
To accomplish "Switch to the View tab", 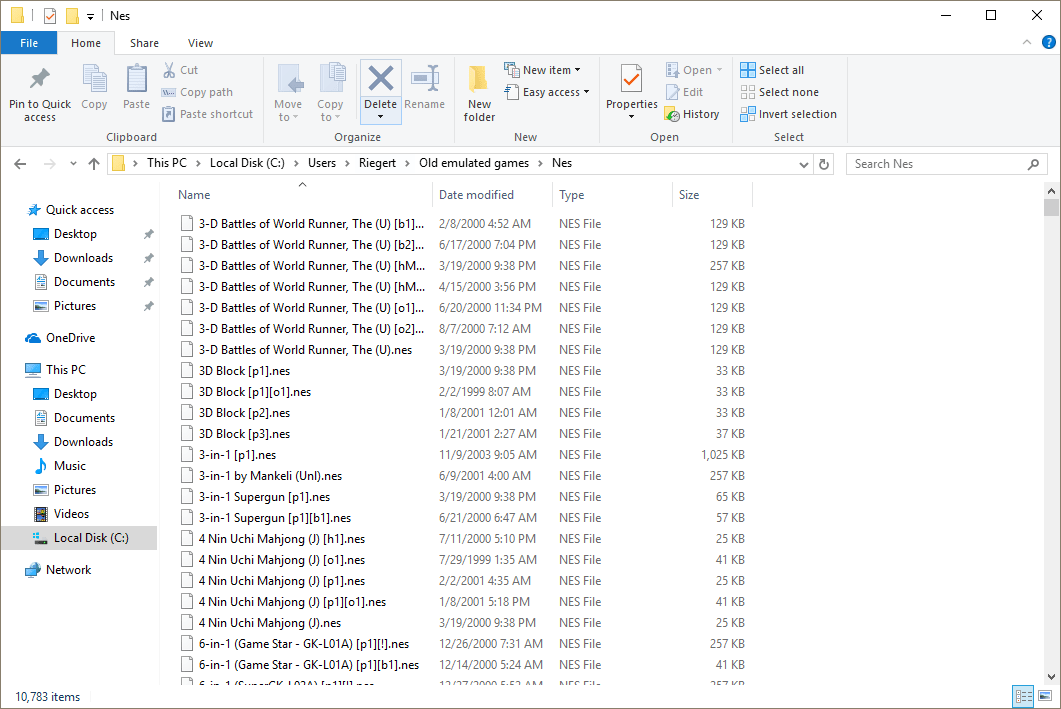I will (x=200, y=43).
